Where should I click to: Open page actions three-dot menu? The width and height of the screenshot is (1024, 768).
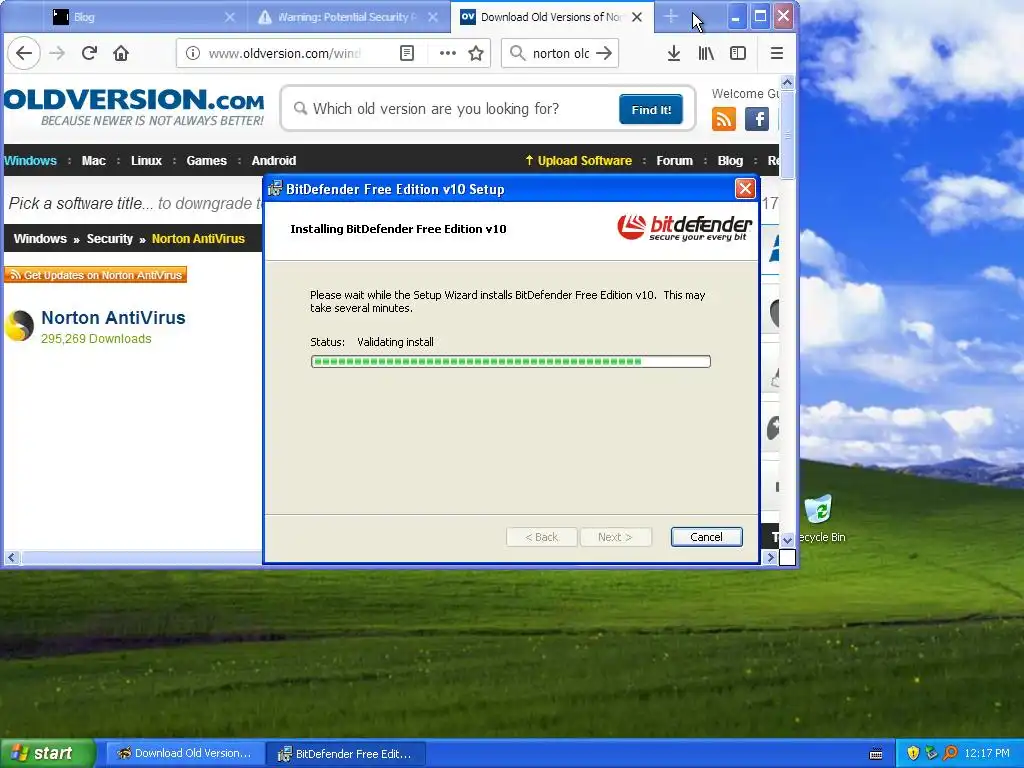coord(447,53)
